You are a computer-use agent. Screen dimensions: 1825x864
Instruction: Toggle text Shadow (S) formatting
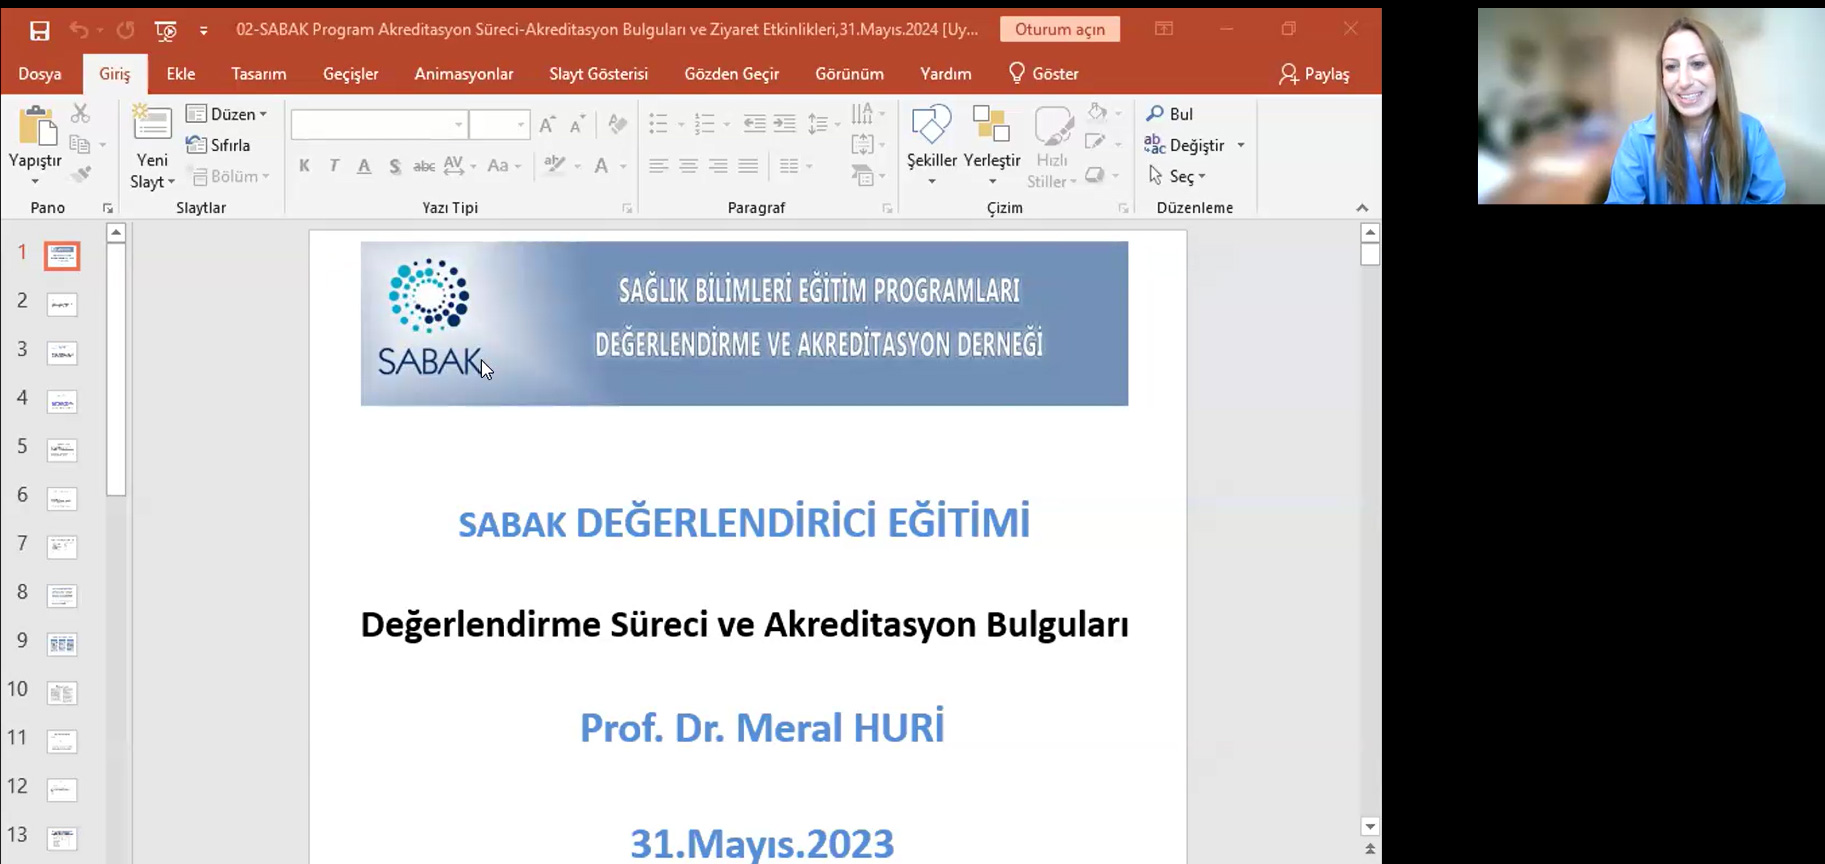(395, 166)
